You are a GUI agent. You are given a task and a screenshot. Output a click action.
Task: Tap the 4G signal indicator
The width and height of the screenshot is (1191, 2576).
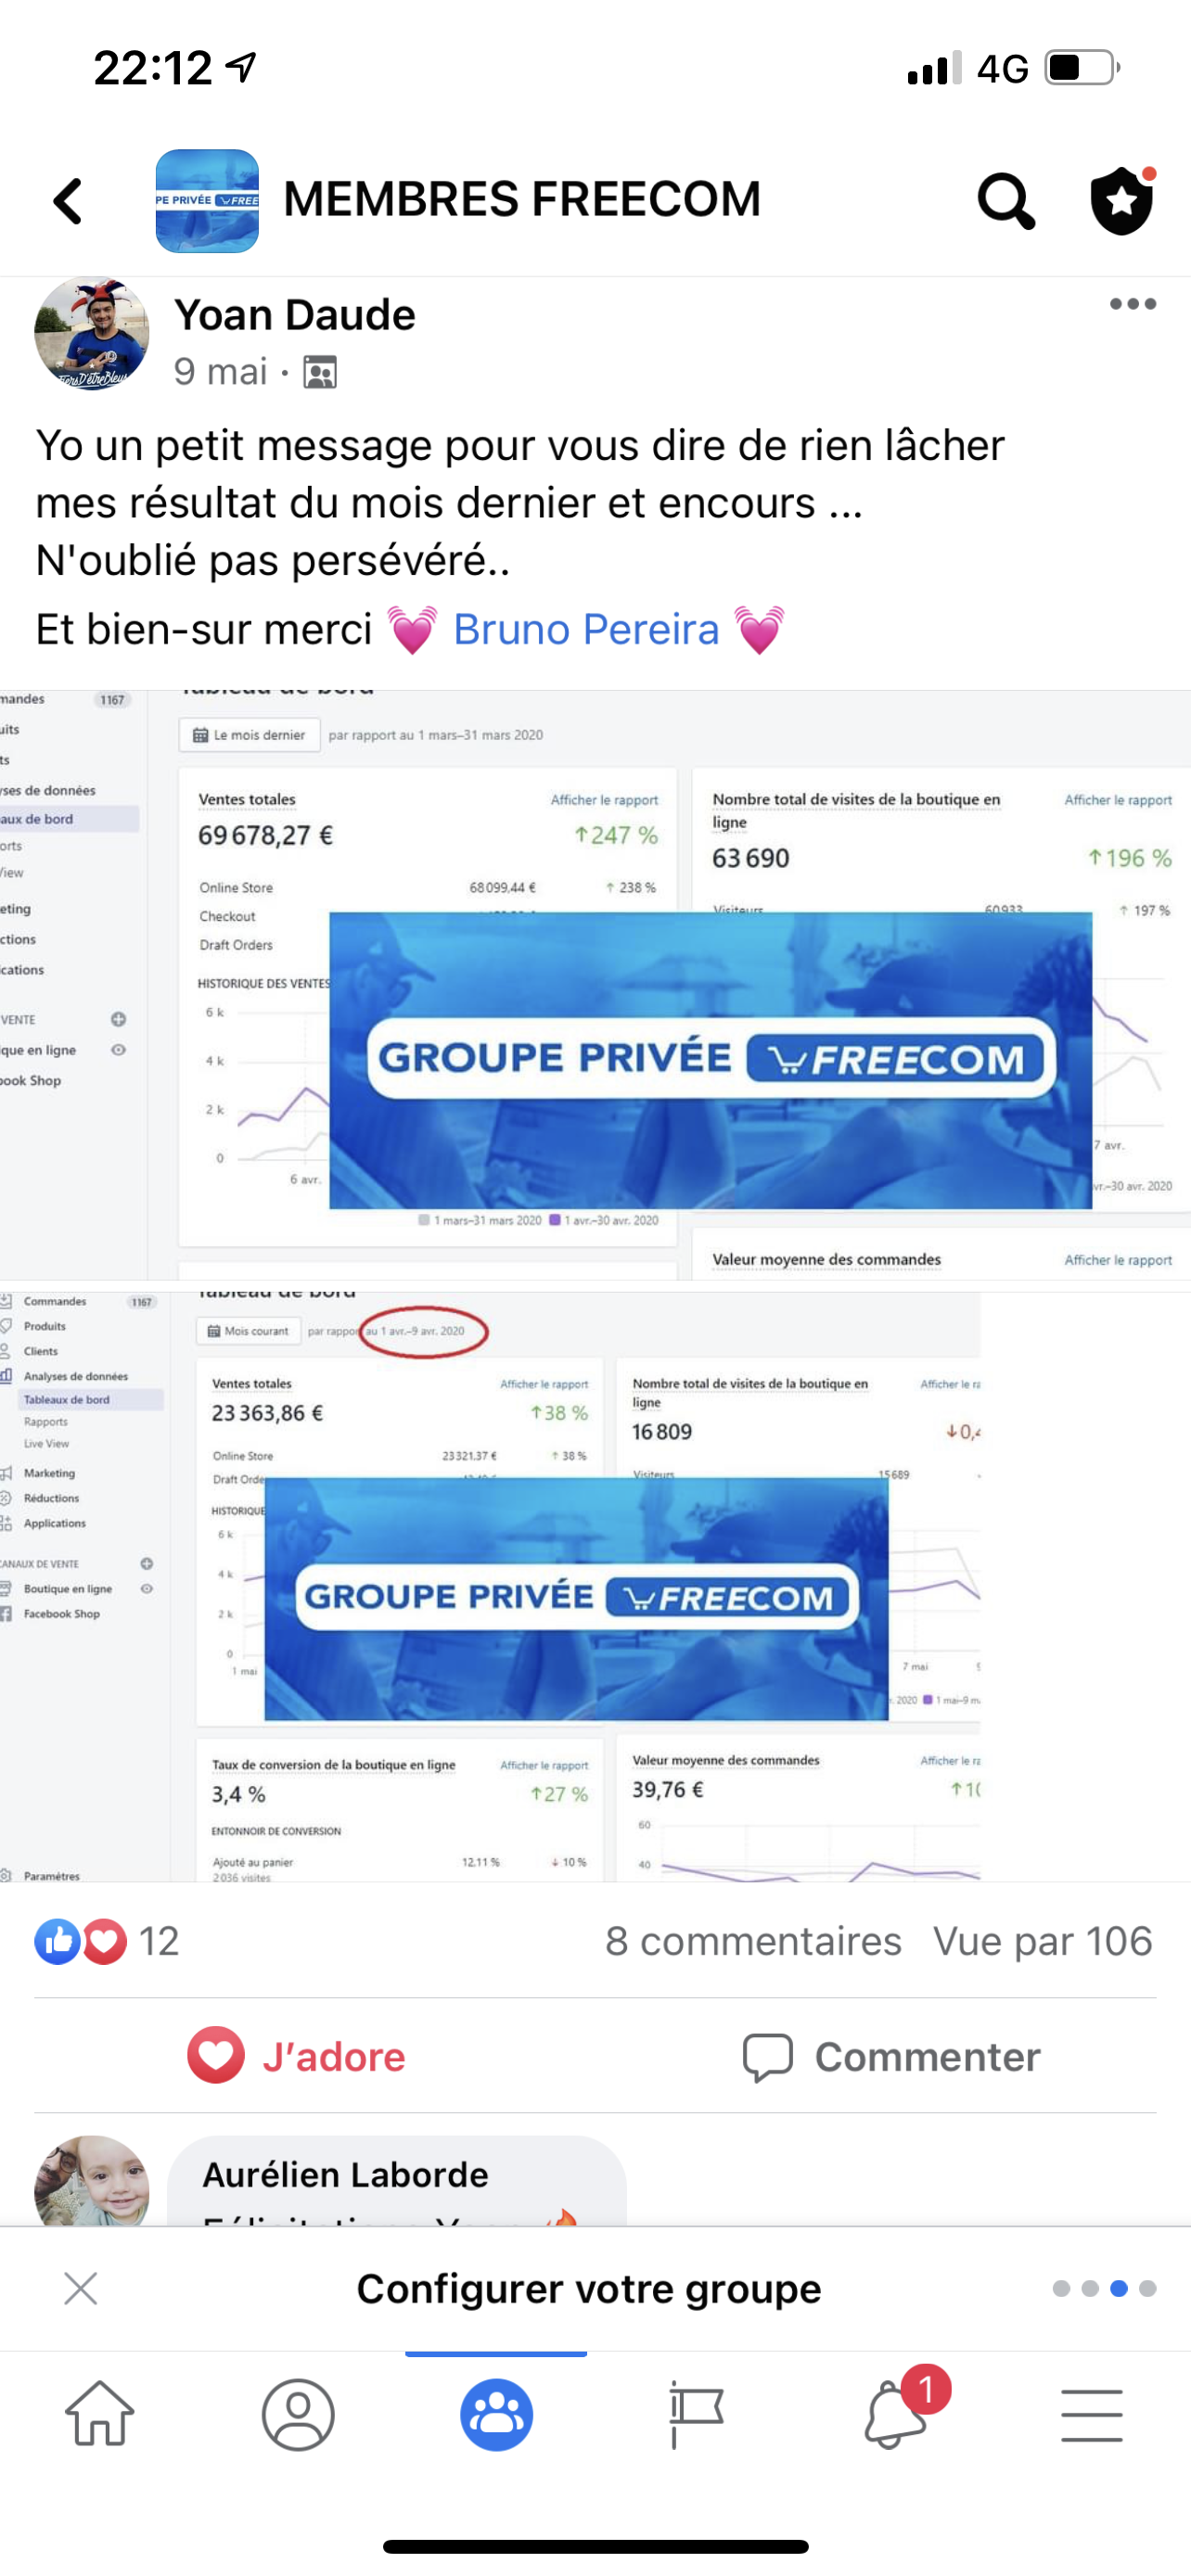pyautogui.click(x=1003, y=69)
